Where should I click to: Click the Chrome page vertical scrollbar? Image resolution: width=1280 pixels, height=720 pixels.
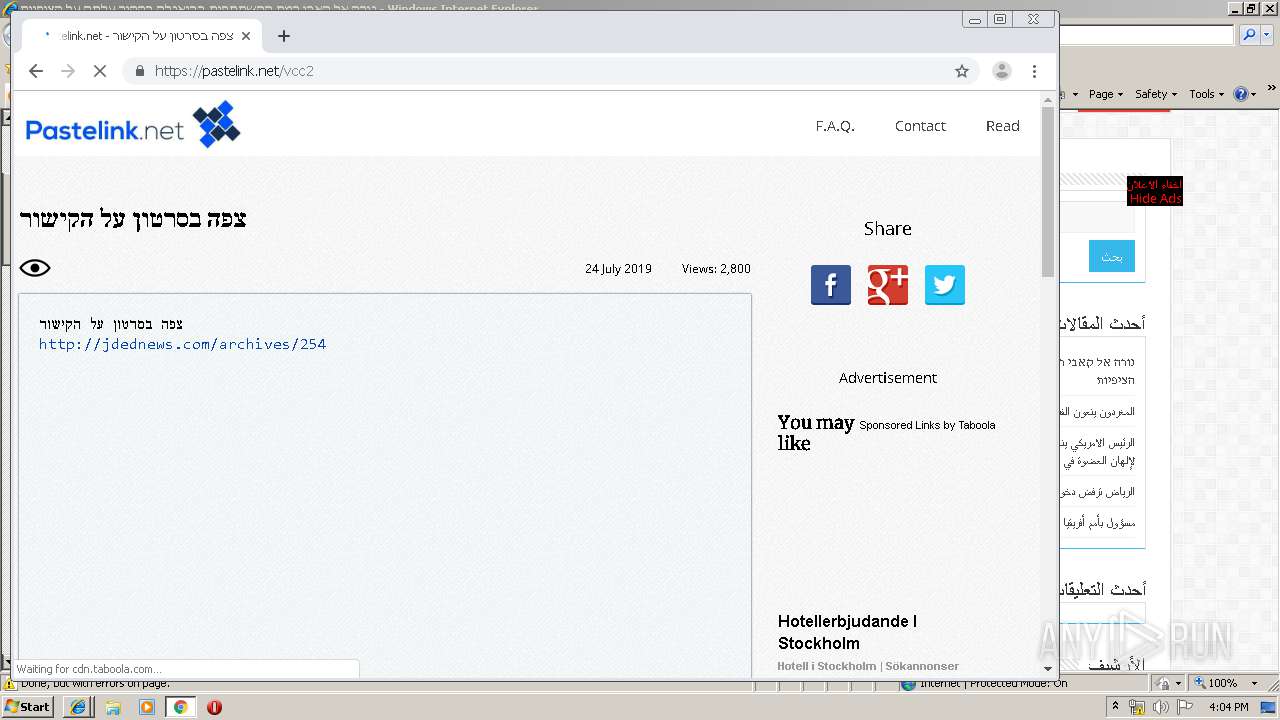click(1048, 192)
